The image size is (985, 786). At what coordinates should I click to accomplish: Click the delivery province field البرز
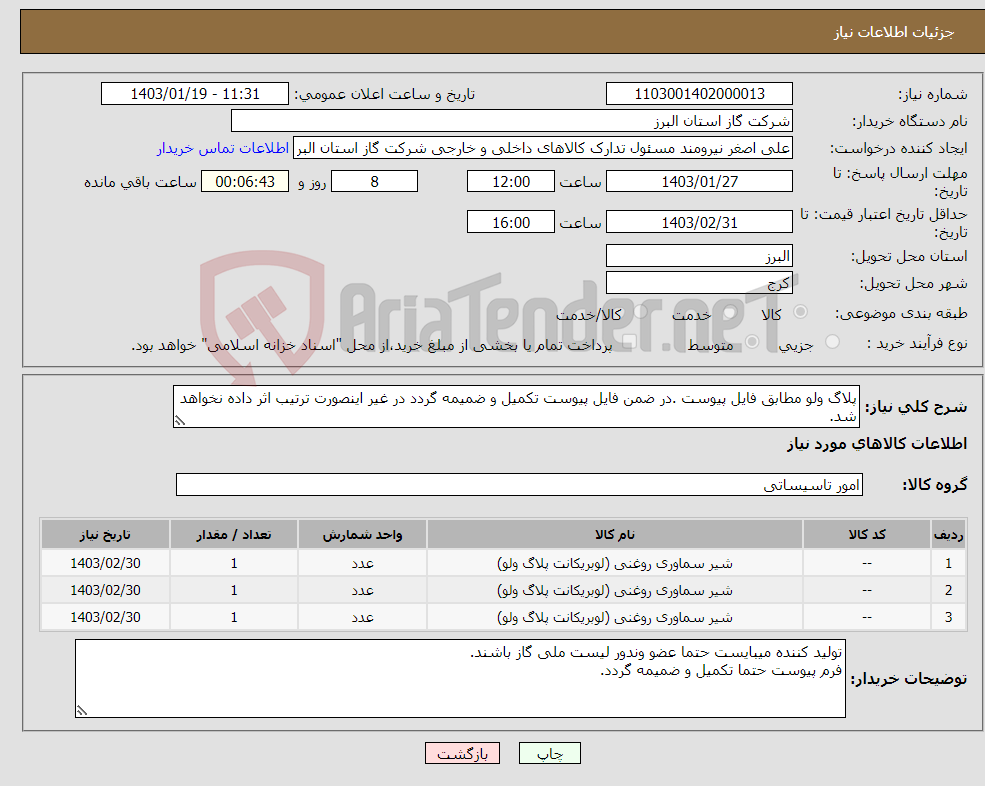click(699, 256)
